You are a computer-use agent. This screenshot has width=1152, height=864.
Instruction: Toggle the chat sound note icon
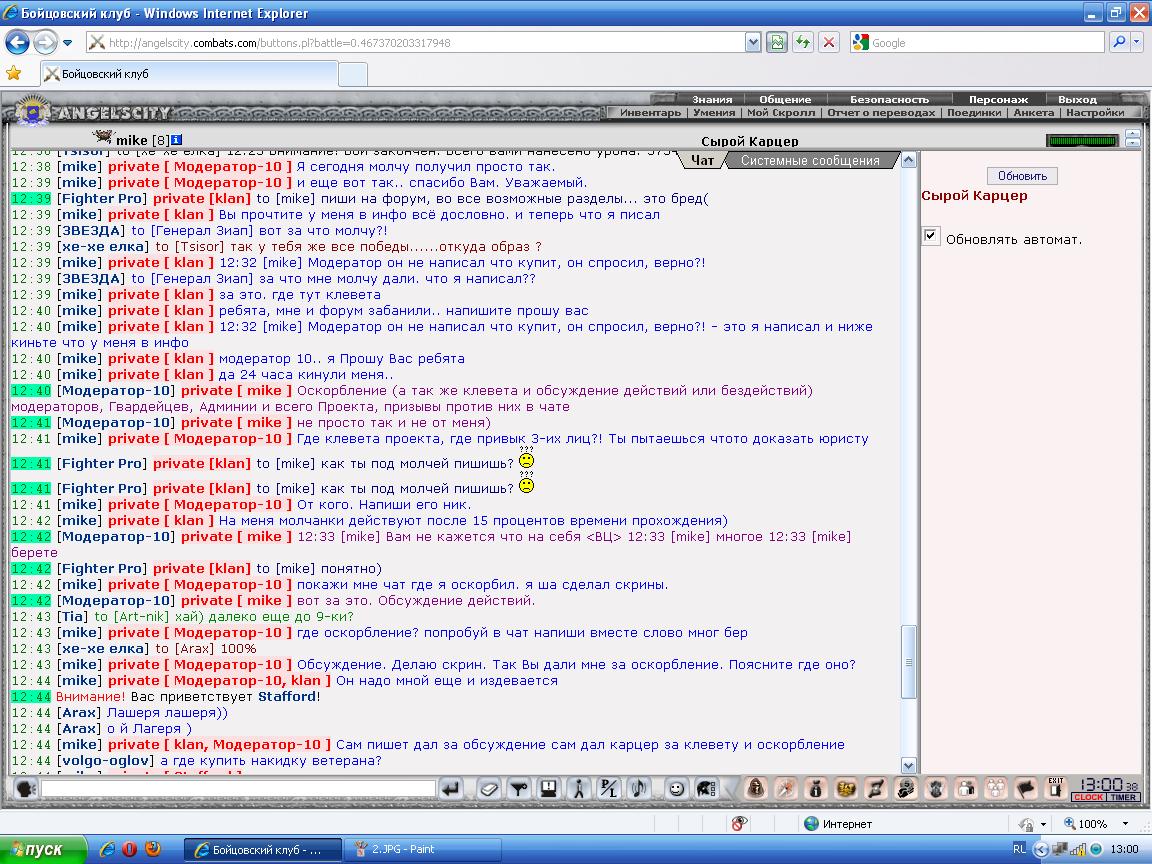point(639,789)
